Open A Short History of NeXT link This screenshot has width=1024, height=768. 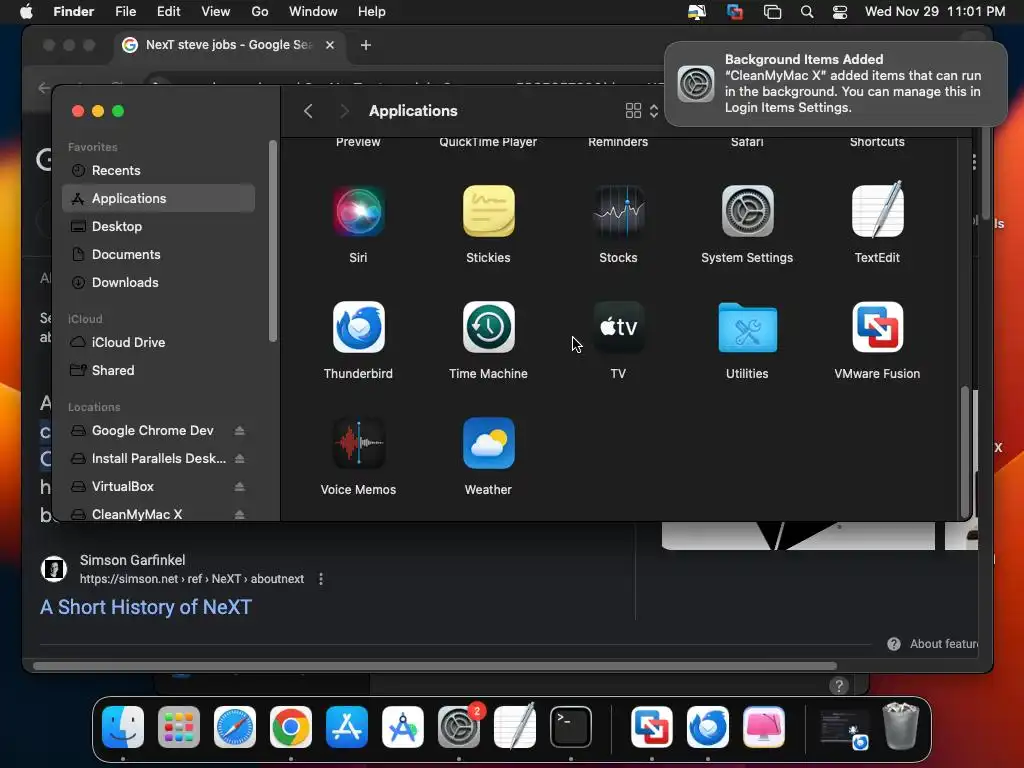coord(146,607)
